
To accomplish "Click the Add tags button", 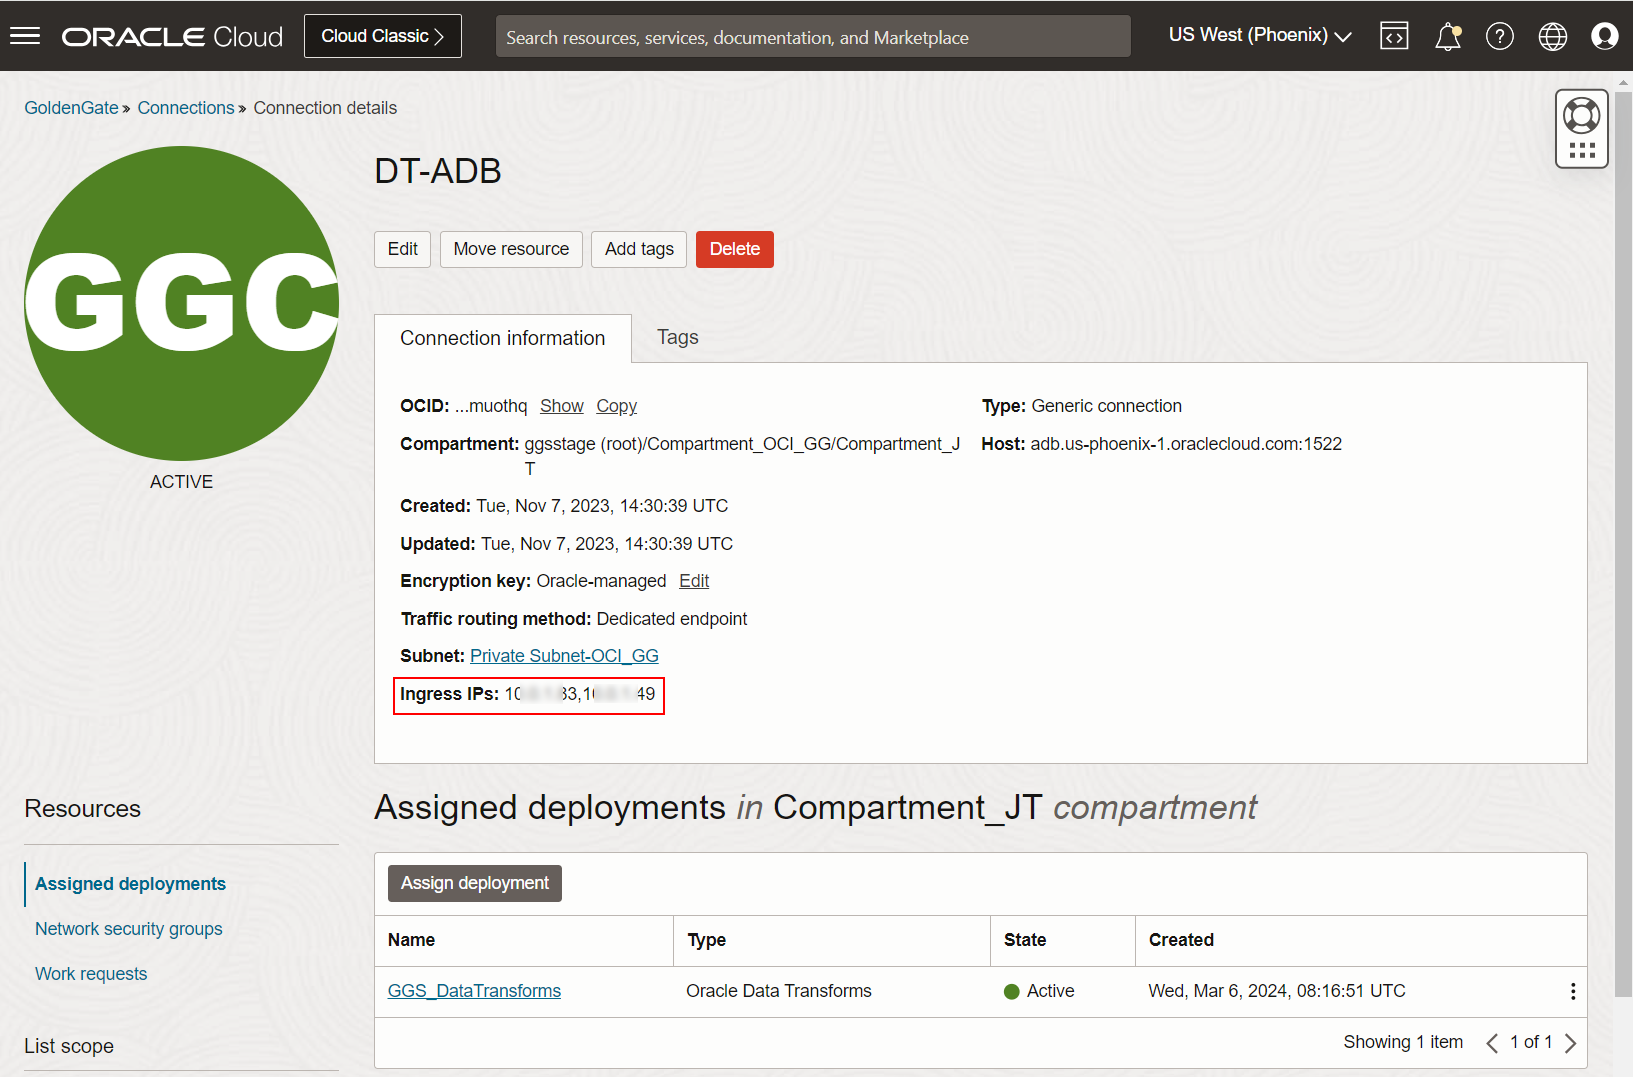I will point(639,249).
